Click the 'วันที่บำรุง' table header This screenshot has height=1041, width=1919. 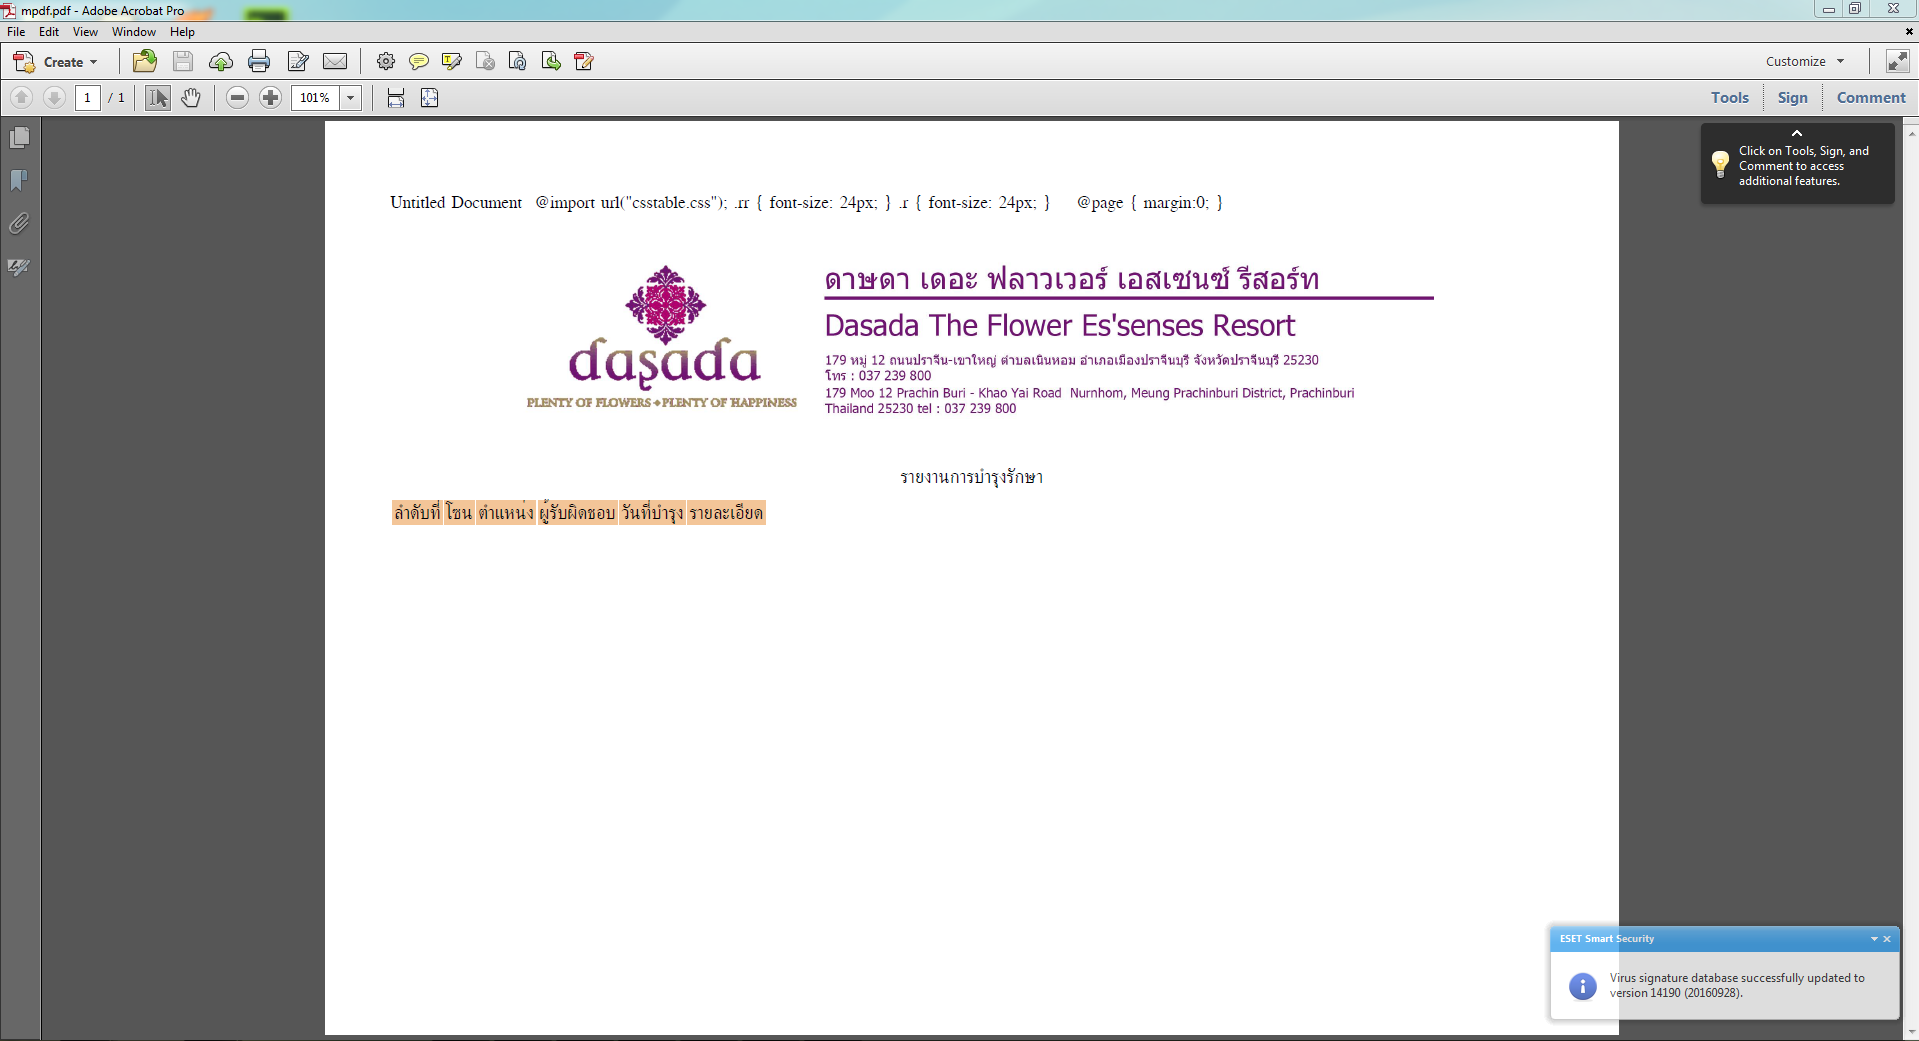click(x=652, y=513)
